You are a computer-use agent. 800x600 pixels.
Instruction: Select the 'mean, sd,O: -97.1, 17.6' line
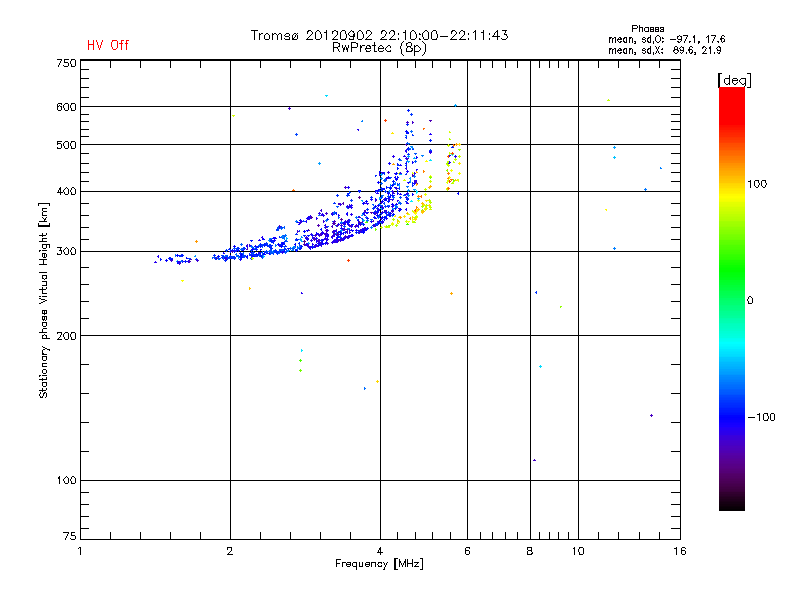666,39
